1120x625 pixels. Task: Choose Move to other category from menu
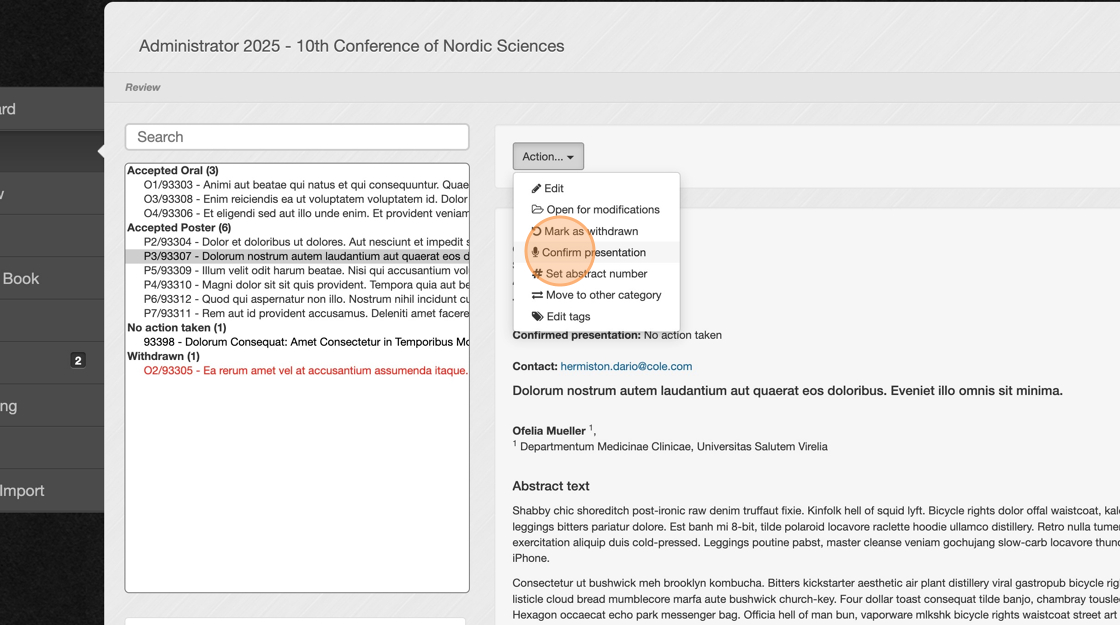point(596,295)
